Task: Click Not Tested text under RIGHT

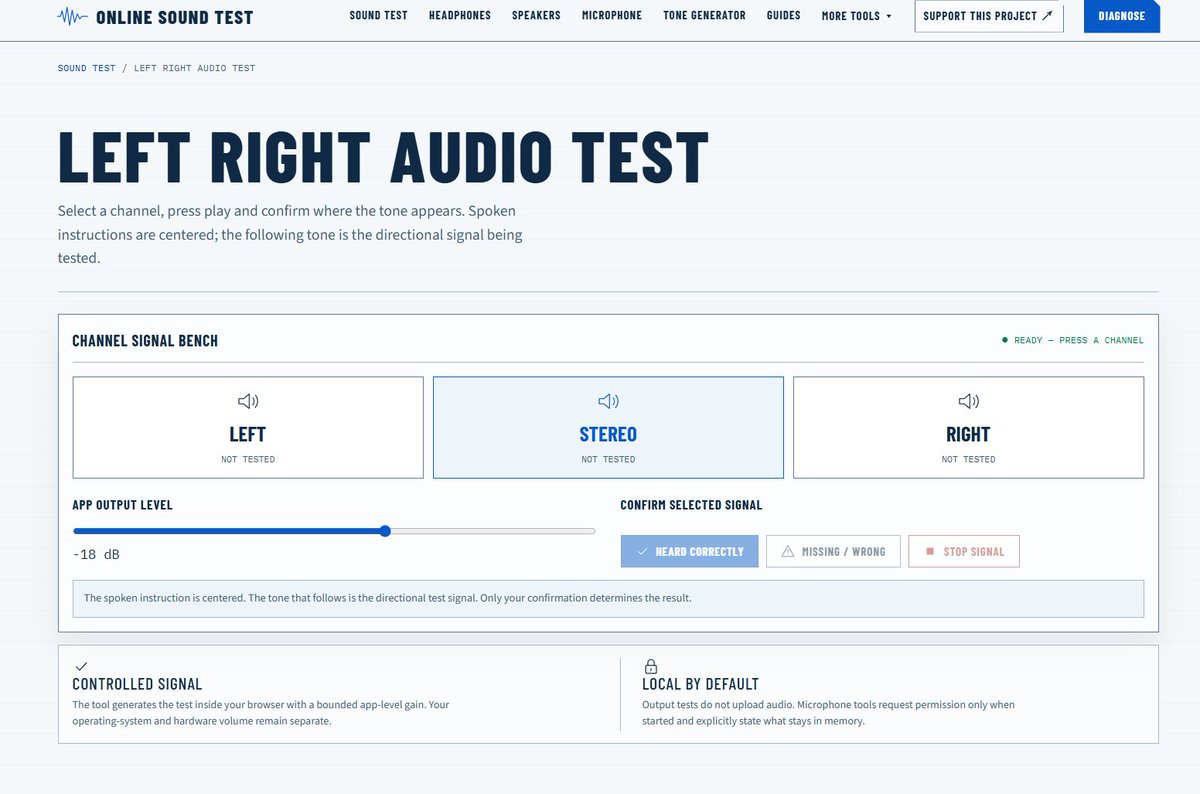Action: coord(968,459)
